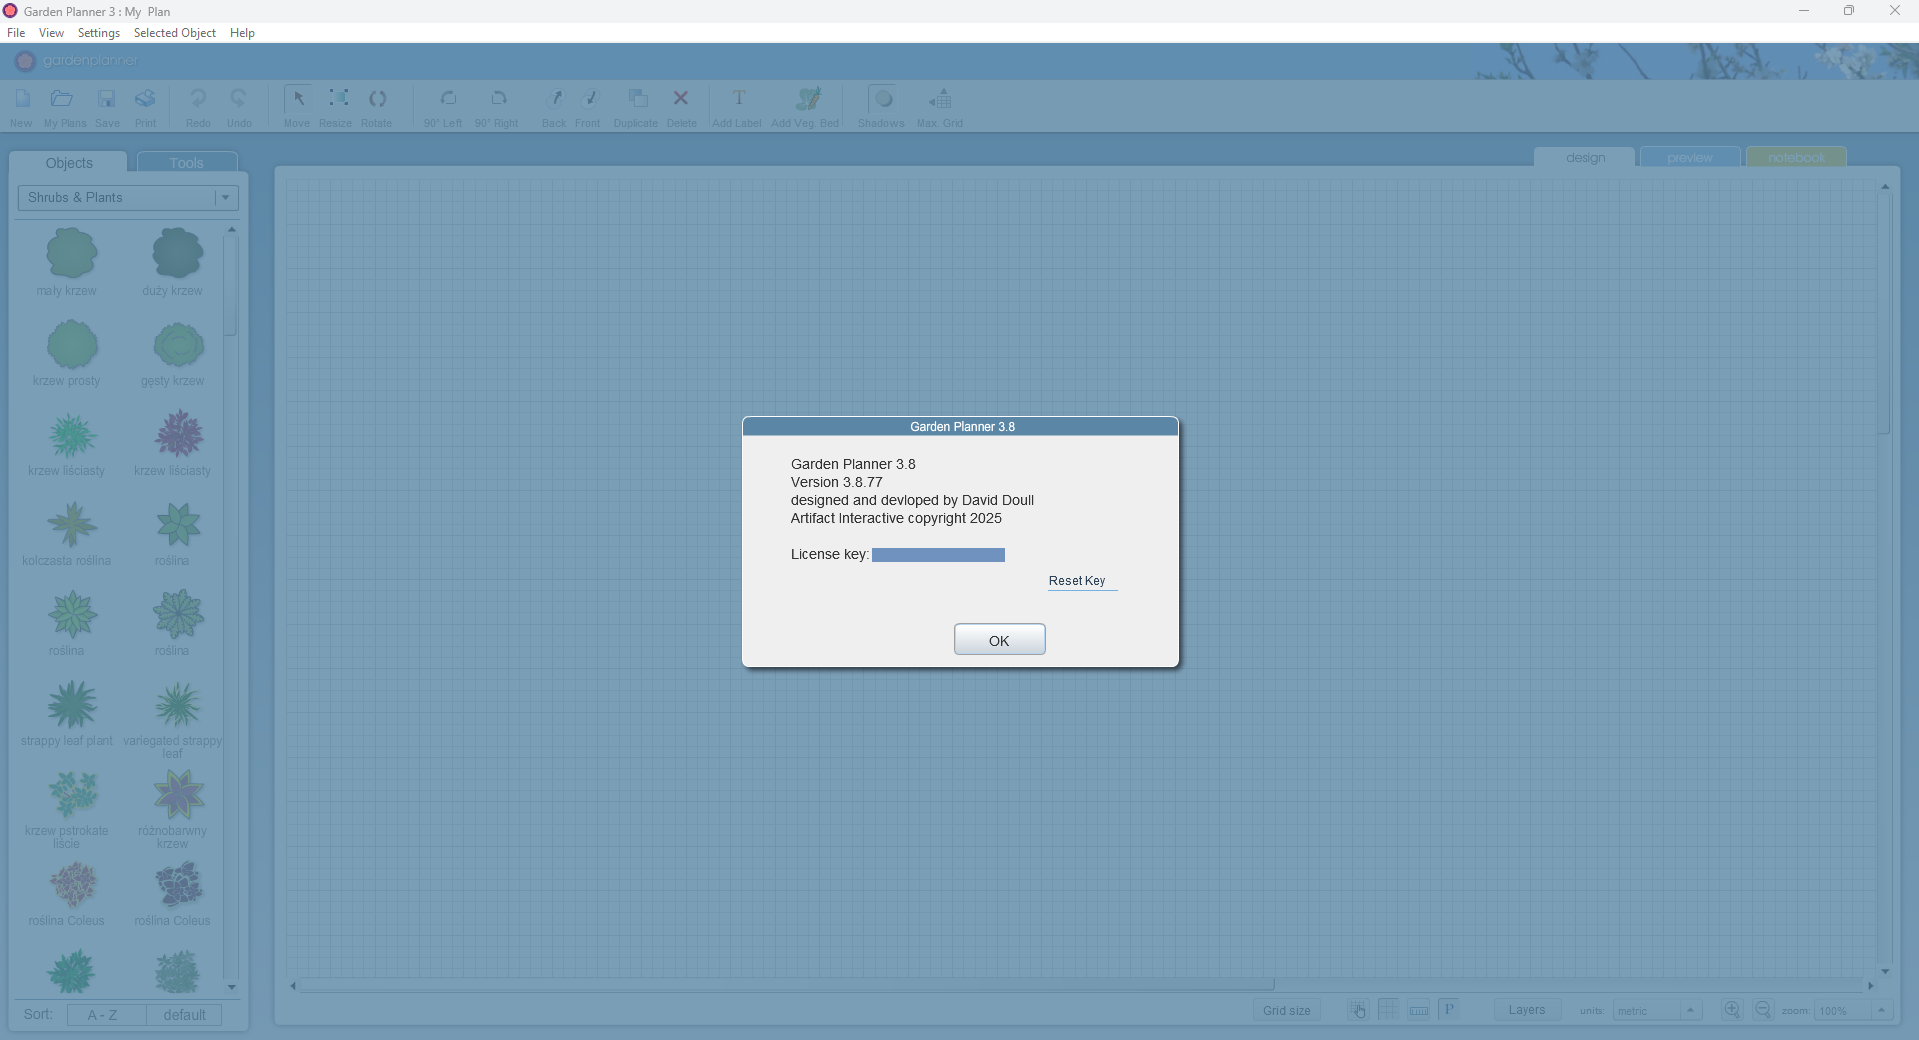The height and width of the screenshot is (1040, 1919).
Task: Open the View menu
Action: pyautogui.click(x=51, y=33)
